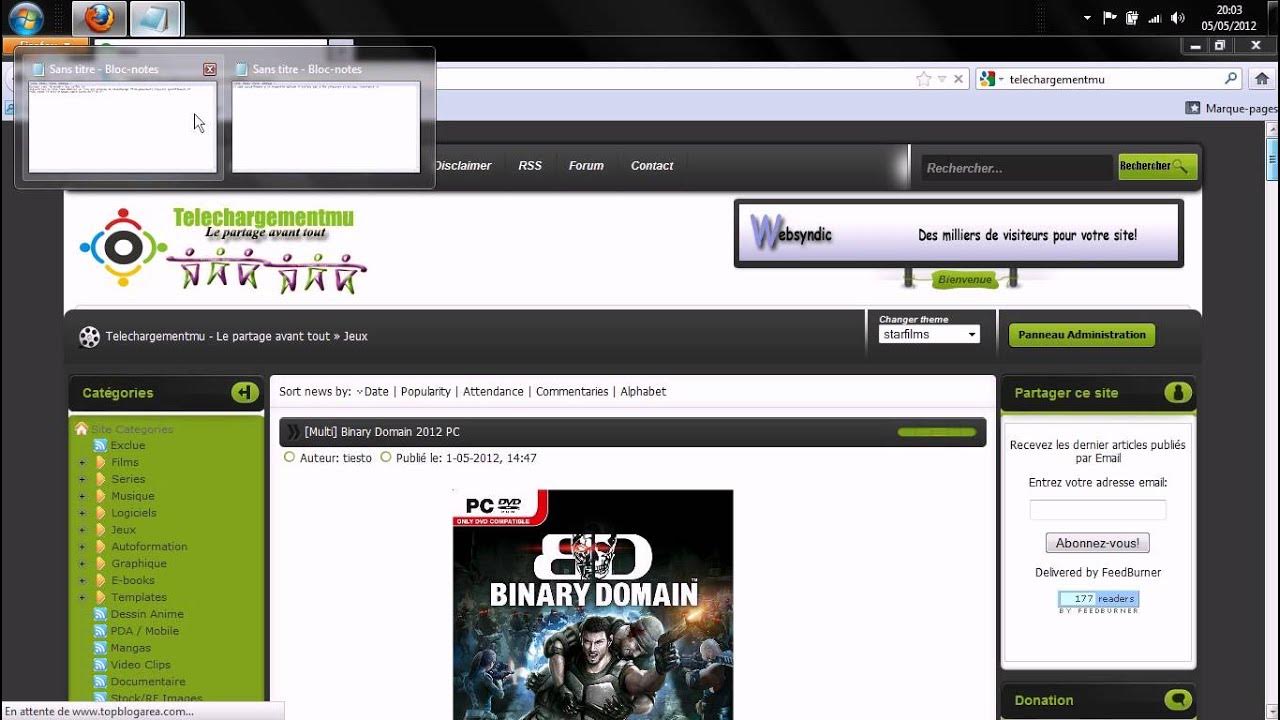The height and width of the screenshot is (720, 1280).
Task: Open the author tiesto link
Action: 357,458
